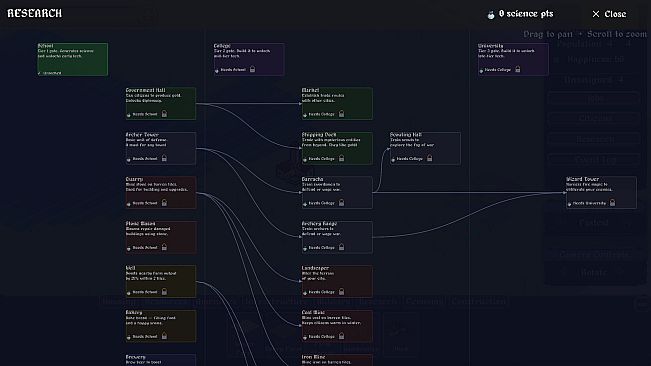Close the Research screen
Viewport: 651px width, 366px height.
click(609, 14)
